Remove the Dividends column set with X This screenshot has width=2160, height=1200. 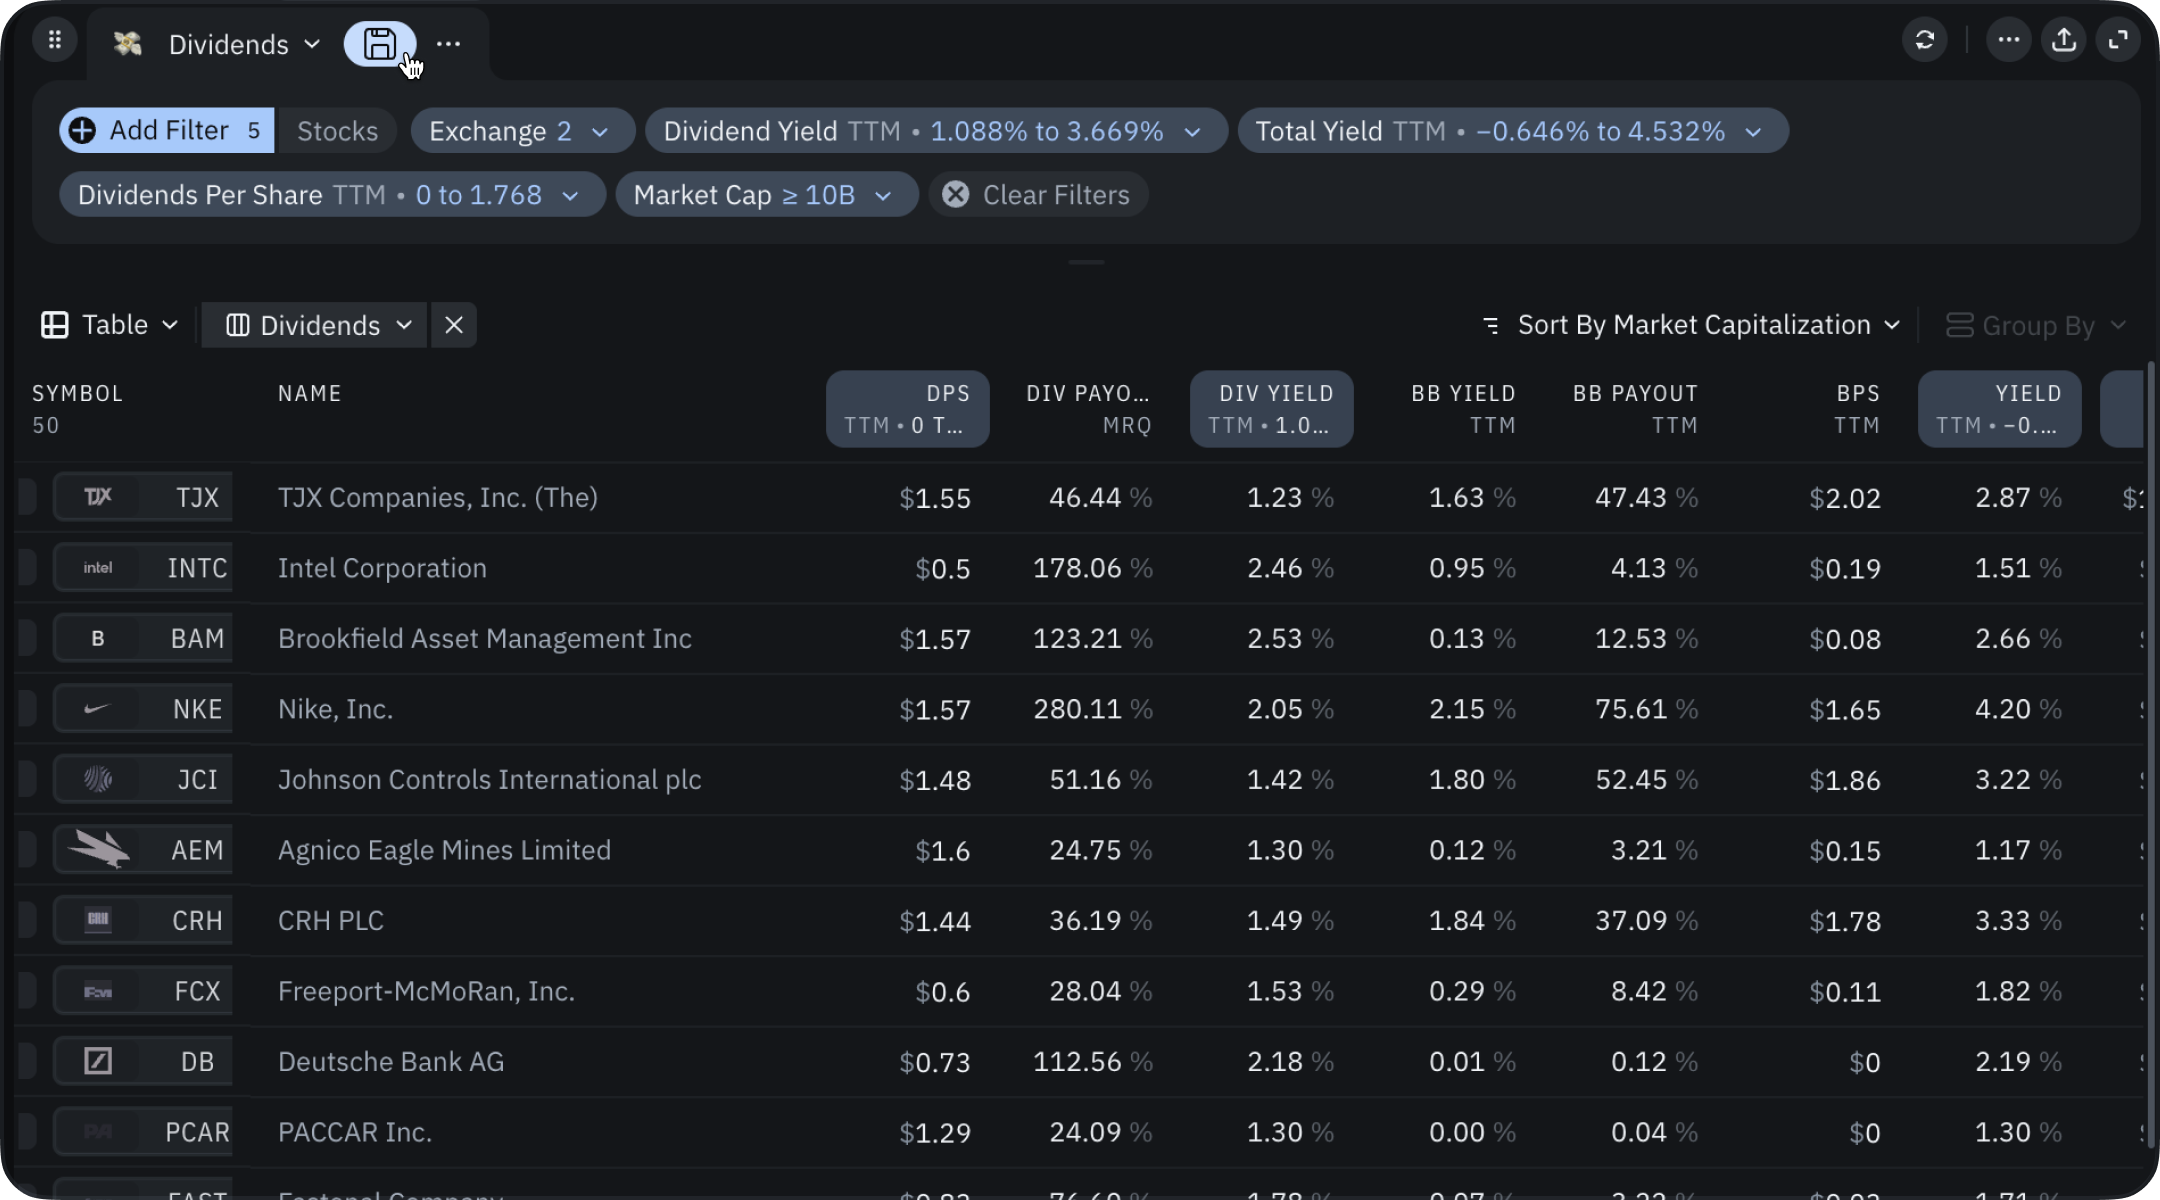pyautogui.click(x=454, y=325)
